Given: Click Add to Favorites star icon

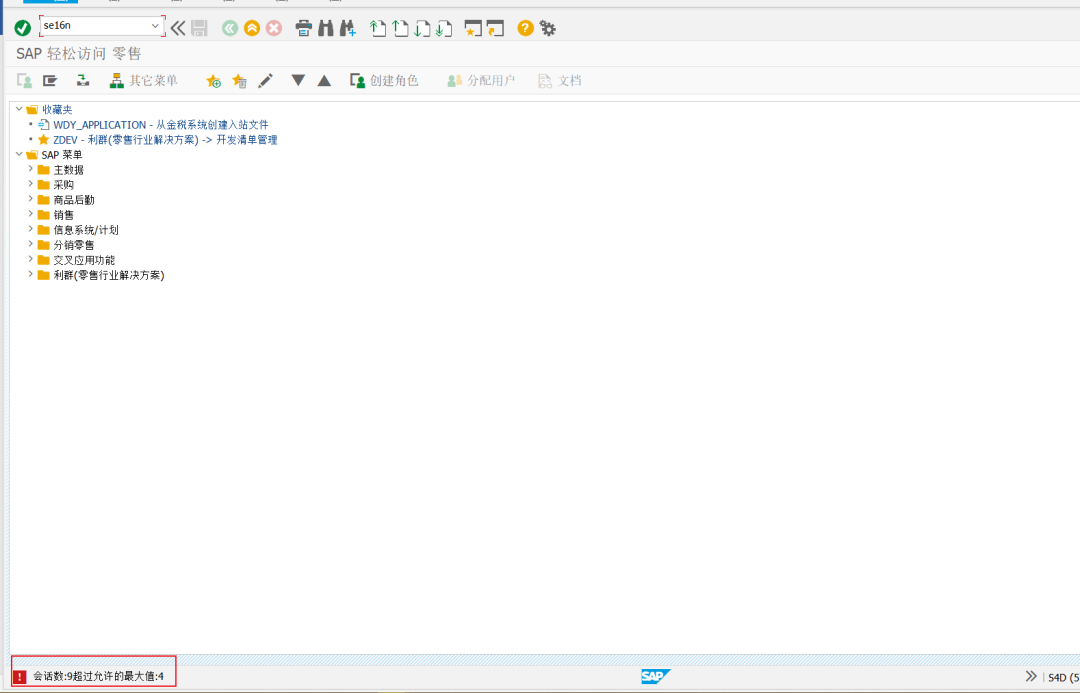Looking at the screenshot, I should [x=214, y=81].
